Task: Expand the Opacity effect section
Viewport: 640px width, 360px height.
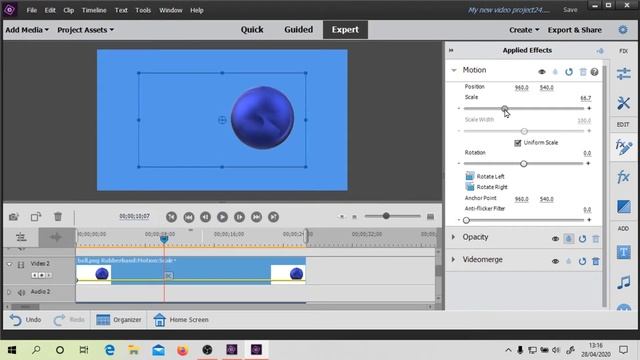Action: pyautogui.click(x=453, y=237)
